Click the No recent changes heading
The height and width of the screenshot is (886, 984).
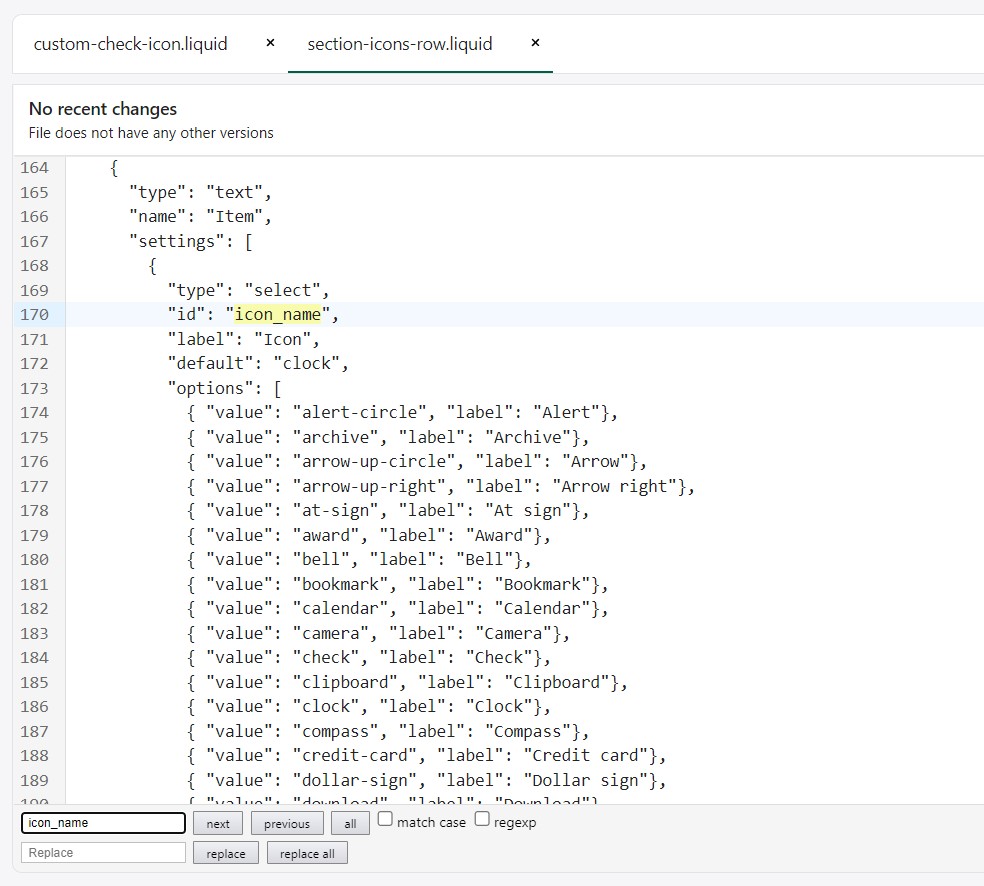103,109
